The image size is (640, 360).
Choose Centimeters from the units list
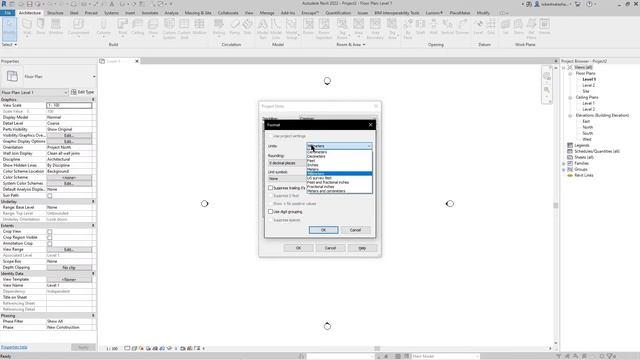tap(339, 152)
